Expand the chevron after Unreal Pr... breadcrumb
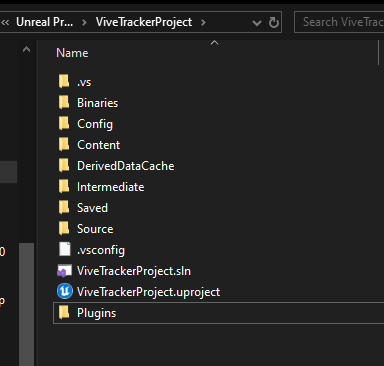This screenshot has width=384, height=366. point(84,23)
